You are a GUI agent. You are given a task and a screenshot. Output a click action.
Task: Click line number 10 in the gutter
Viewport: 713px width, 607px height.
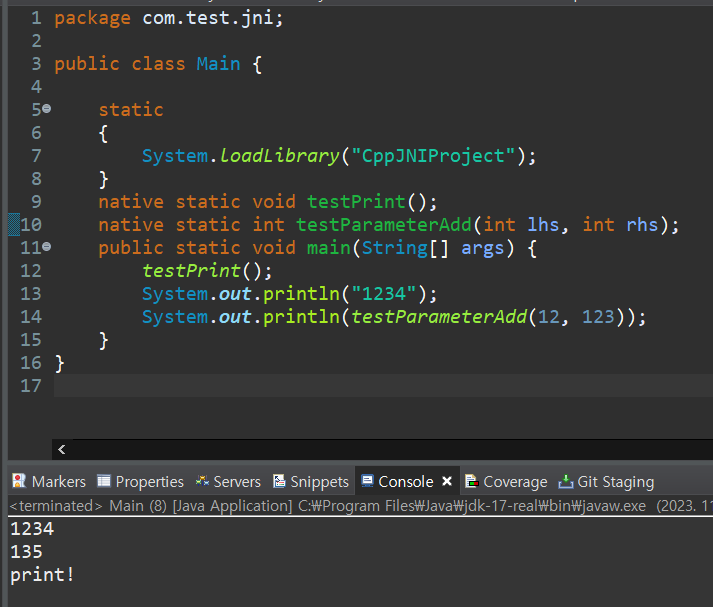31,225
